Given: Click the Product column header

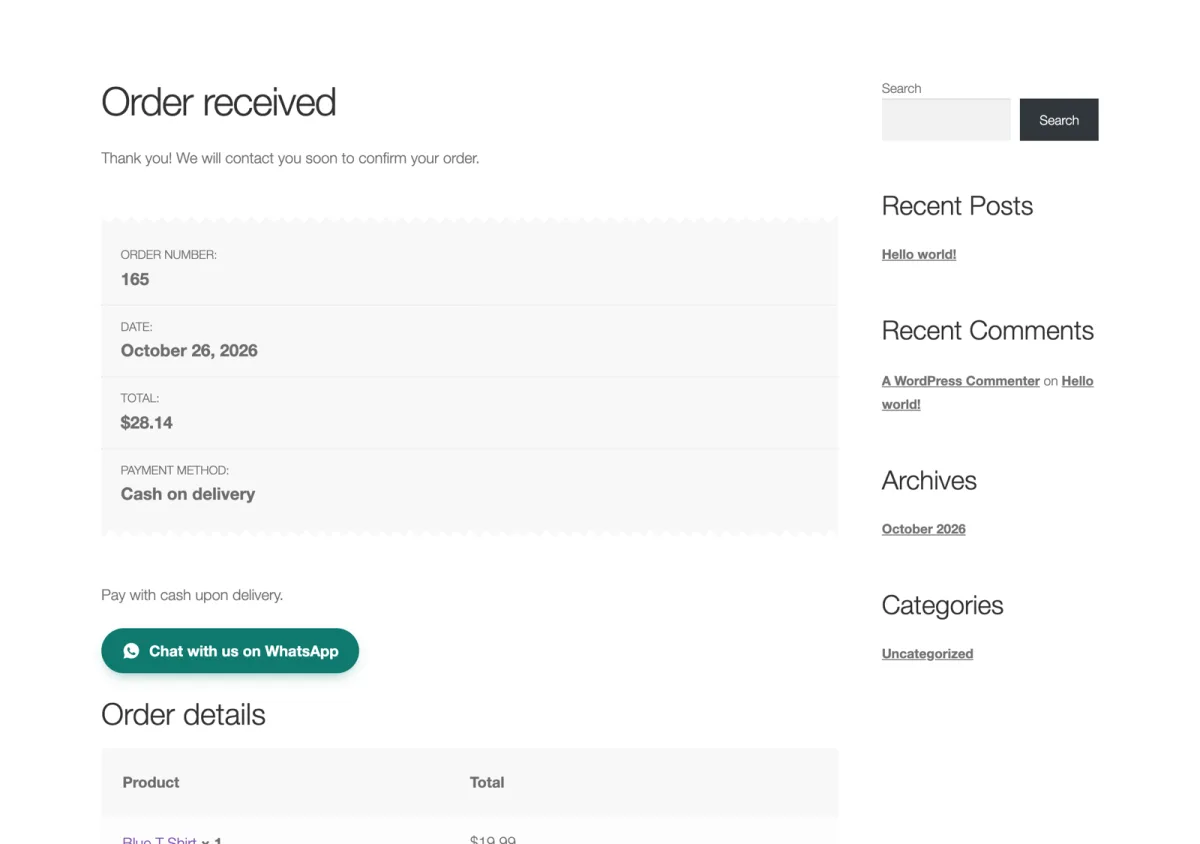Looking at the screenshot, I should tap(151, 782).
